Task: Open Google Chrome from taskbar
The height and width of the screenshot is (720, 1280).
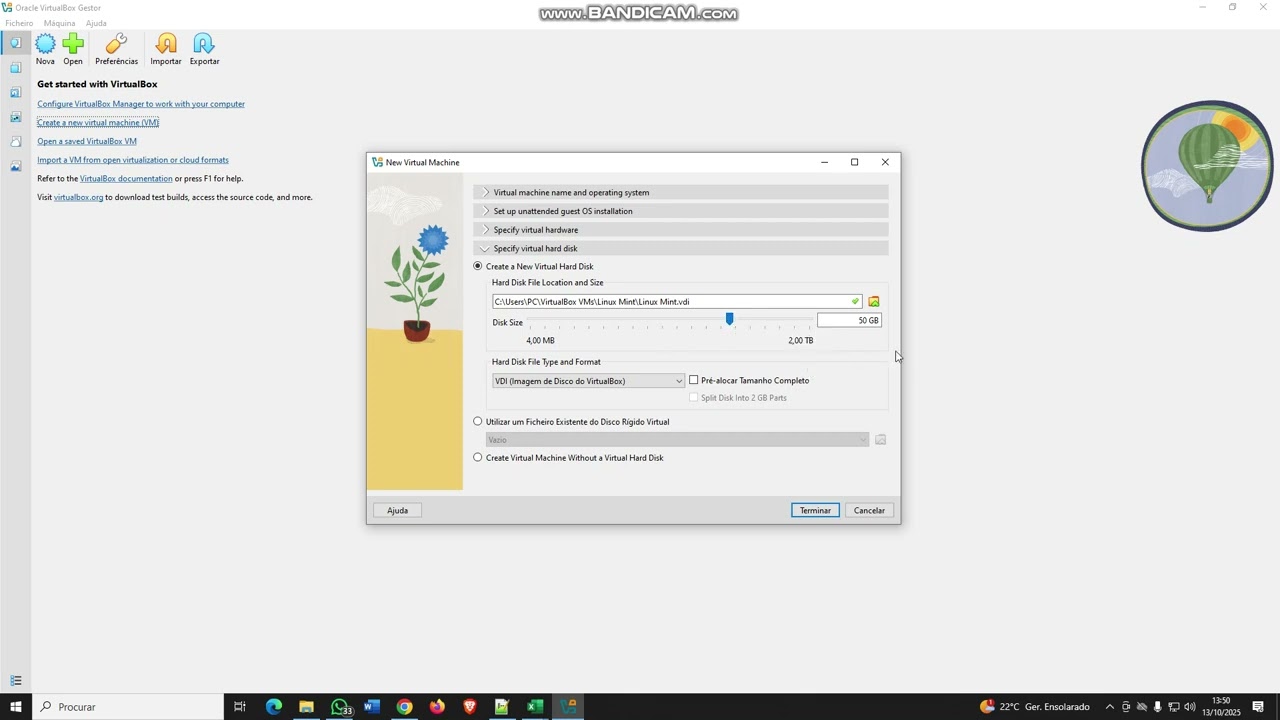Action: 404,707
